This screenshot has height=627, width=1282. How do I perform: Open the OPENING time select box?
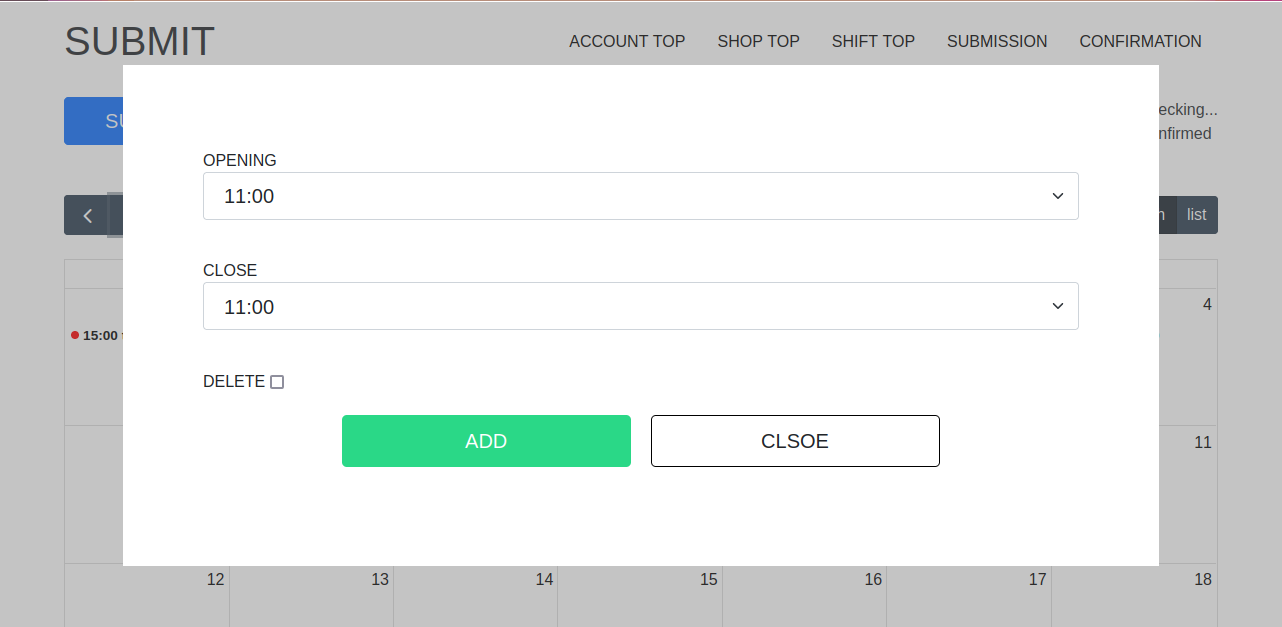coord(641,196)
